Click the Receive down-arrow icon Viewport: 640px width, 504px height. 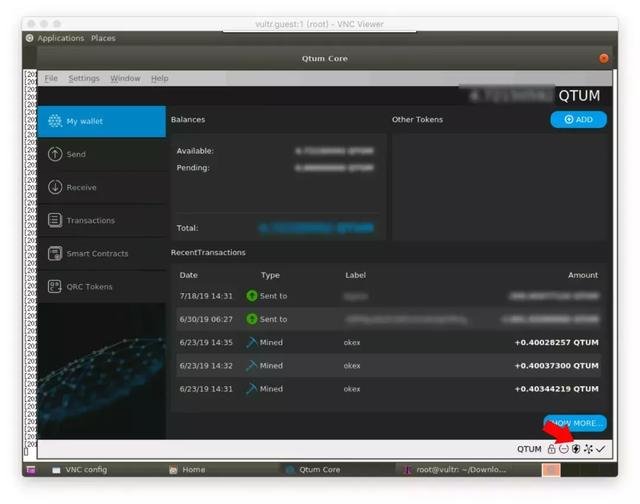coord(55,187)
